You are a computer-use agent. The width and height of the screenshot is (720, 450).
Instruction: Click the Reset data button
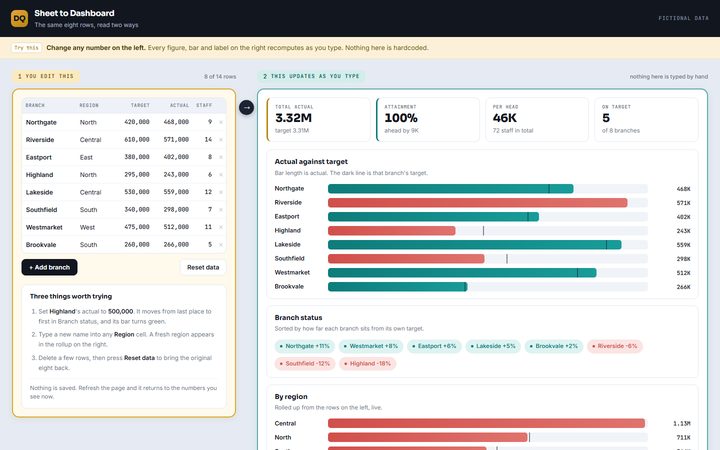[203, 267]
